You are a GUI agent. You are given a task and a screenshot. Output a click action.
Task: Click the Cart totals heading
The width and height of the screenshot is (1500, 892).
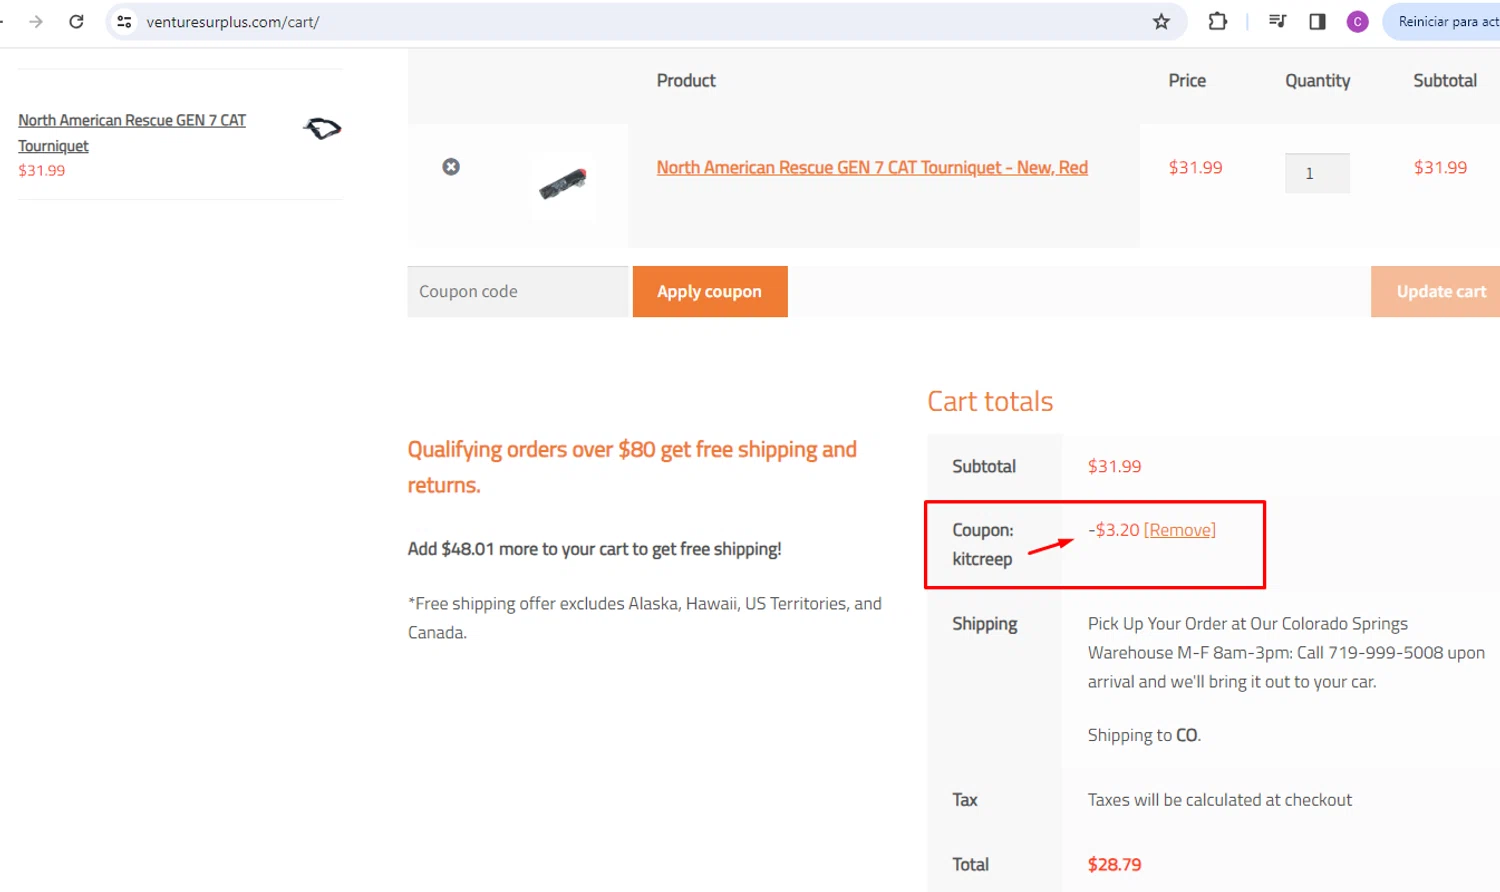point(990,402)
